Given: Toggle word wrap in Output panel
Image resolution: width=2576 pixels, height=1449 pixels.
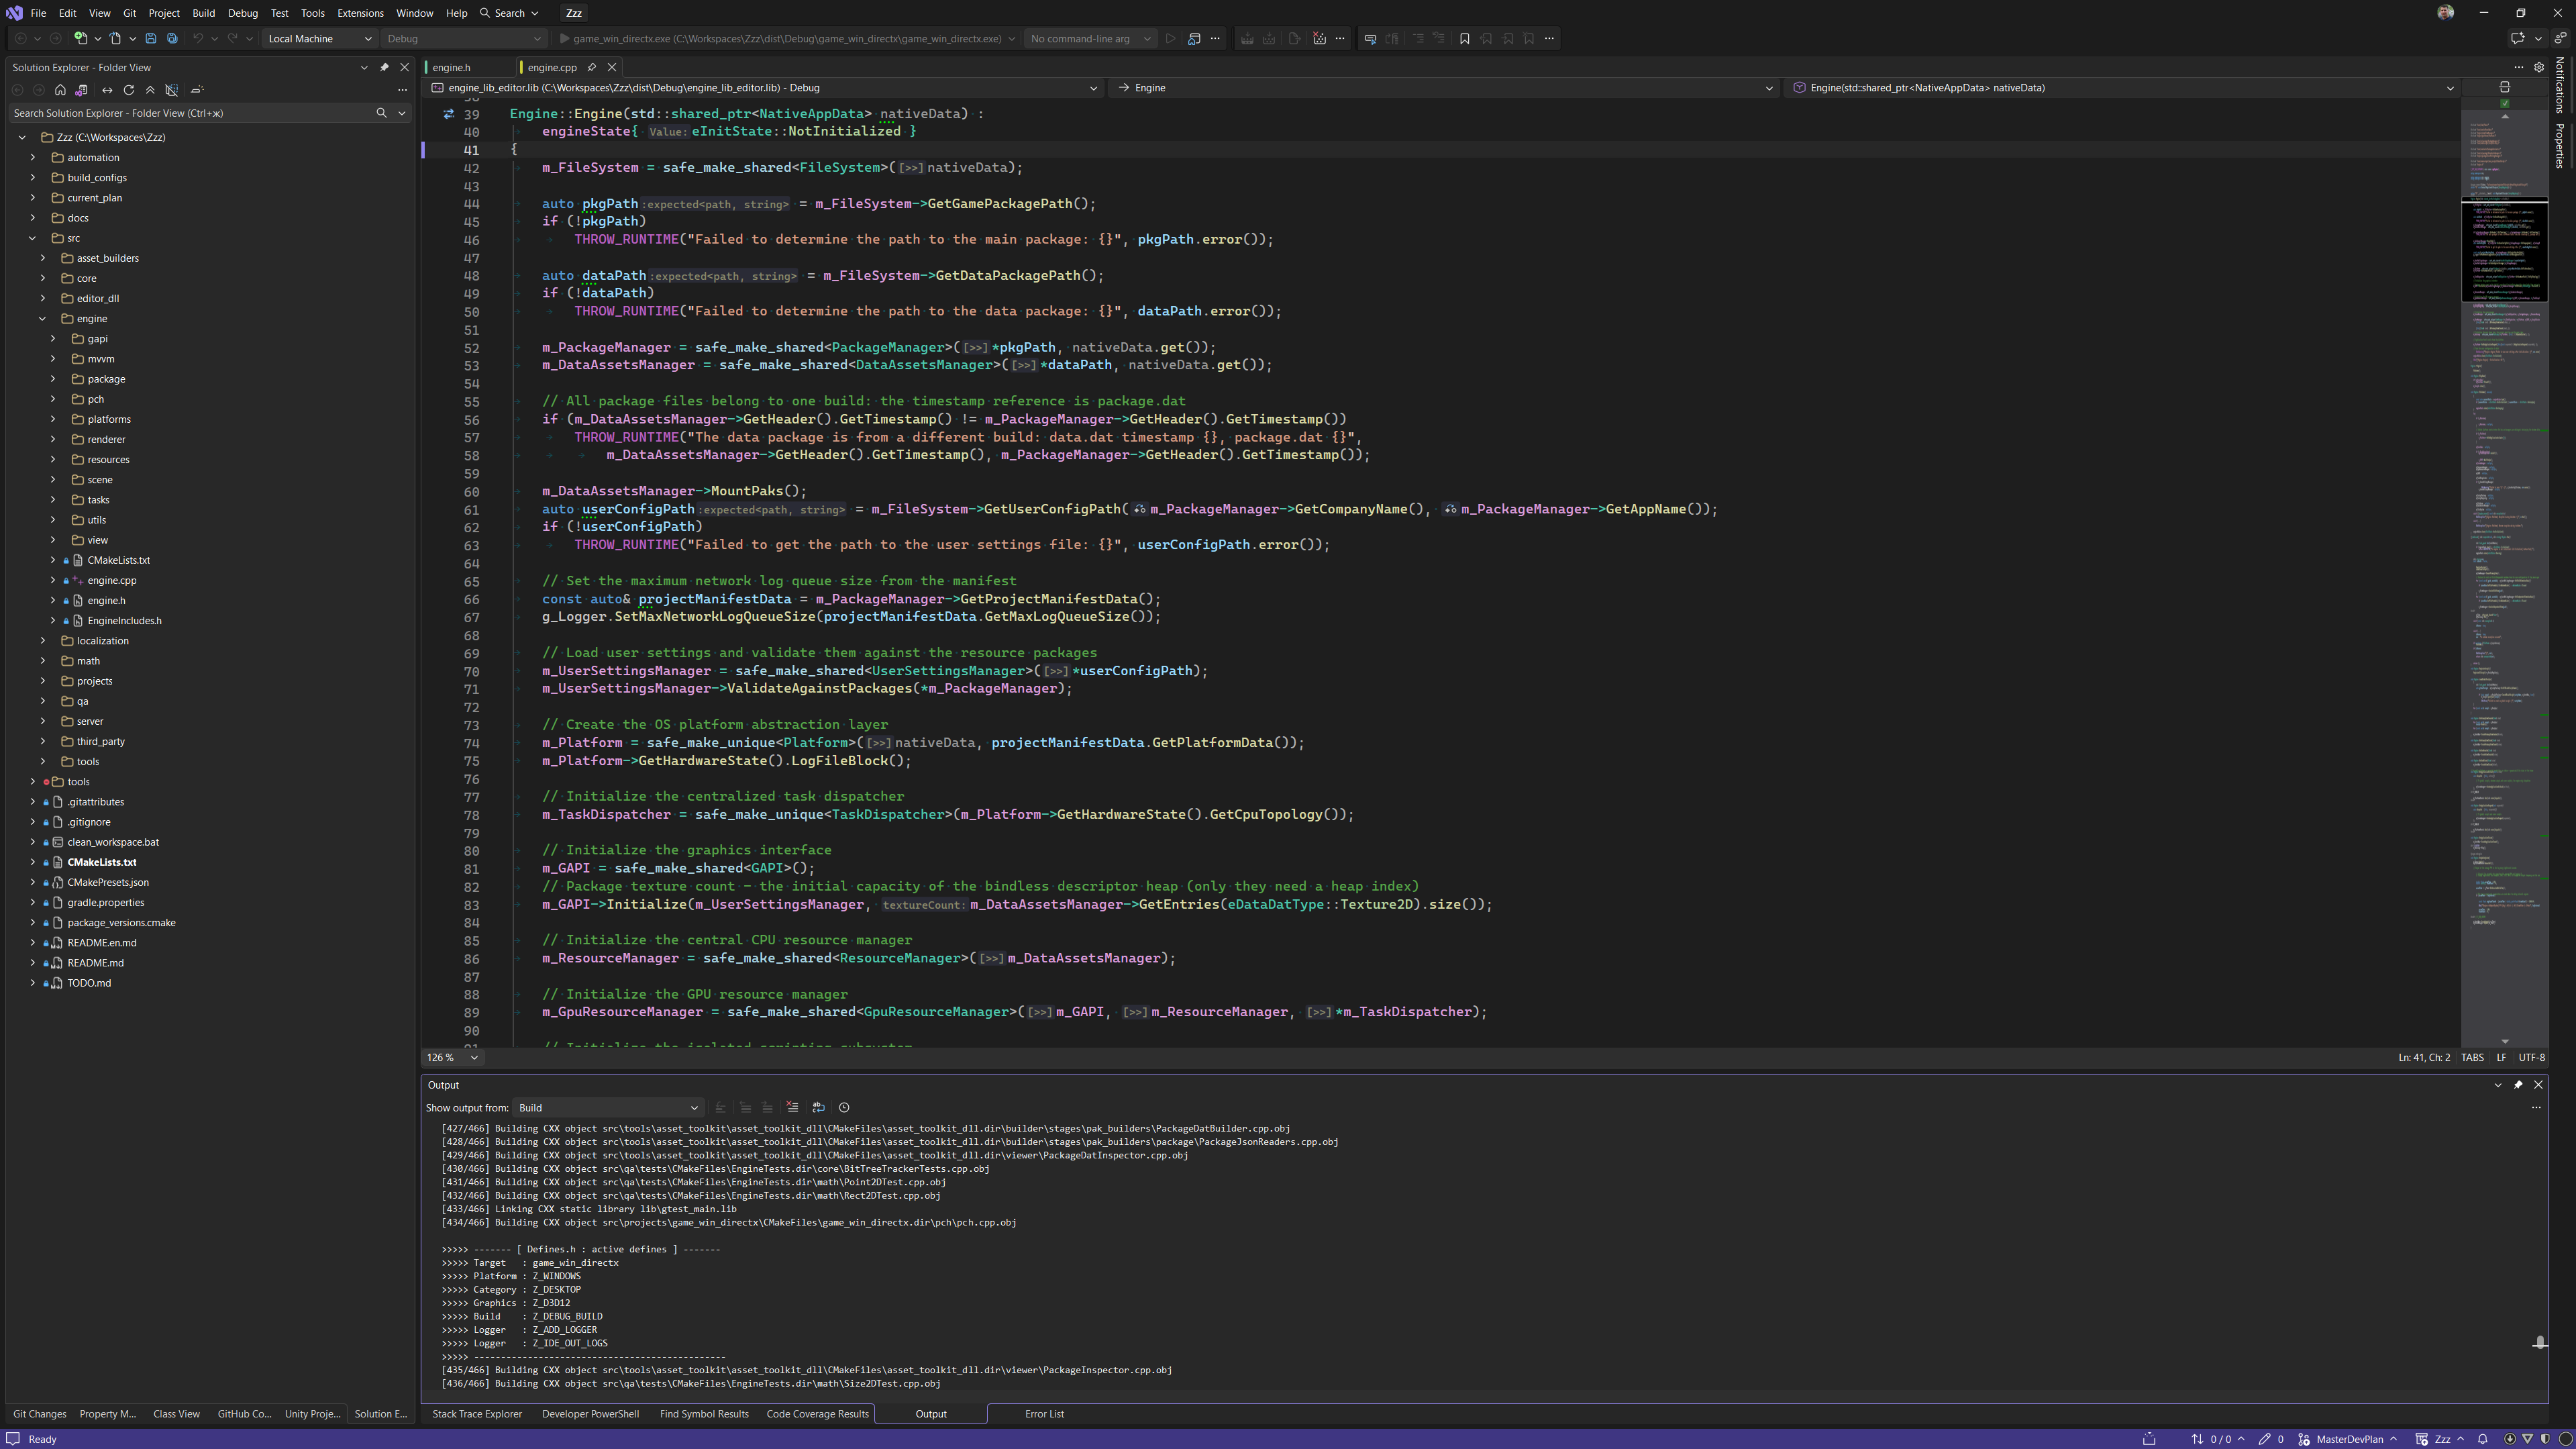Looking at the screenshot, I should coord(818,1107).
